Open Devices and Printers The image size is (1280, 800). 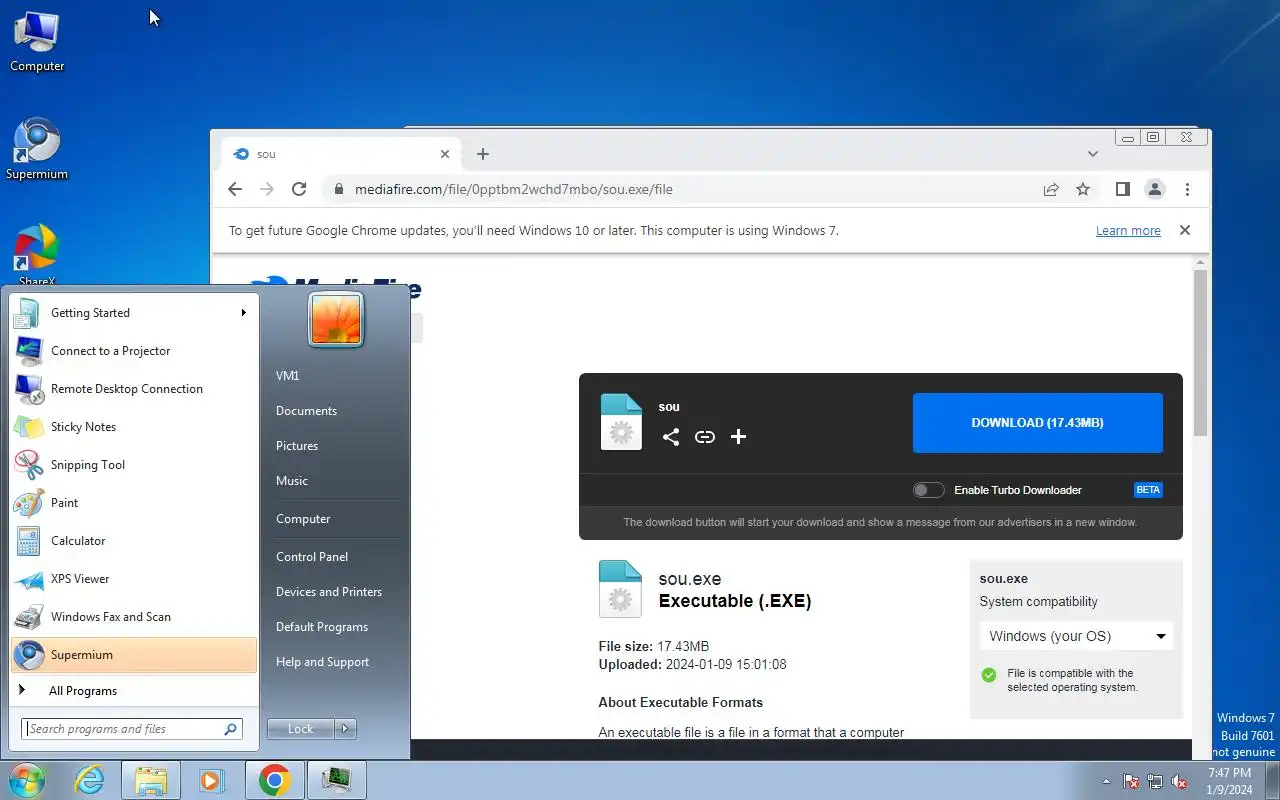pos(329,592)
